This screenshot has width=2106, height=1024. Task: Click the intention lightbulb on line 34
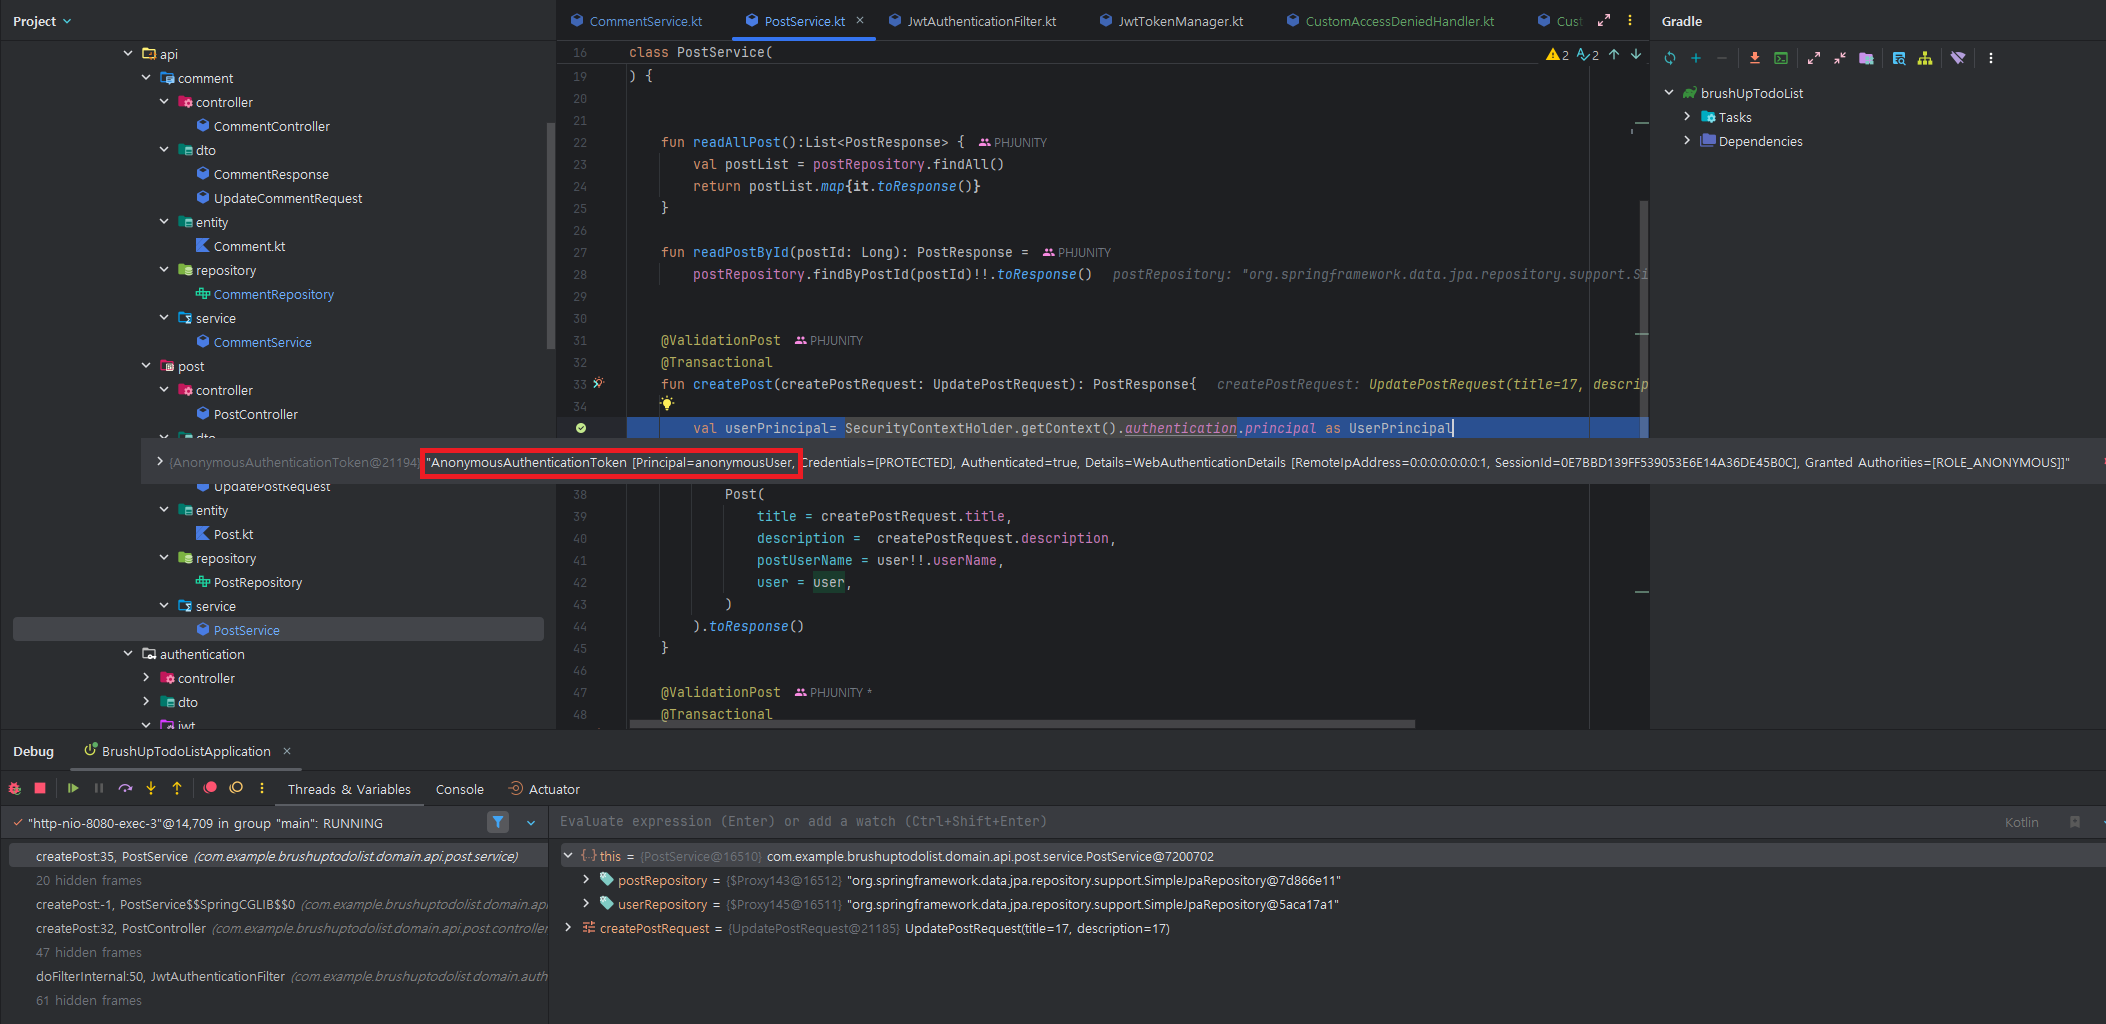[667, 404]
